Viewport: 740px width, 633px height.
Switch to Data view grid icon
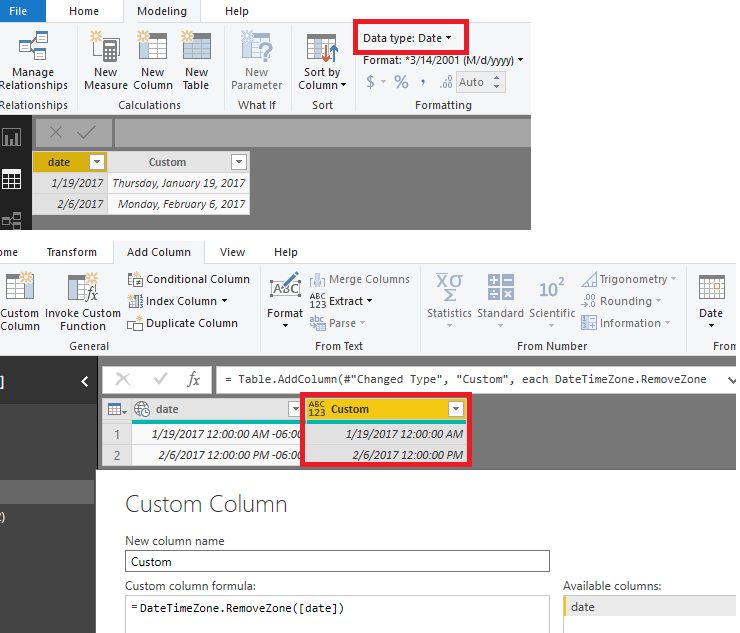pos(11,179)
